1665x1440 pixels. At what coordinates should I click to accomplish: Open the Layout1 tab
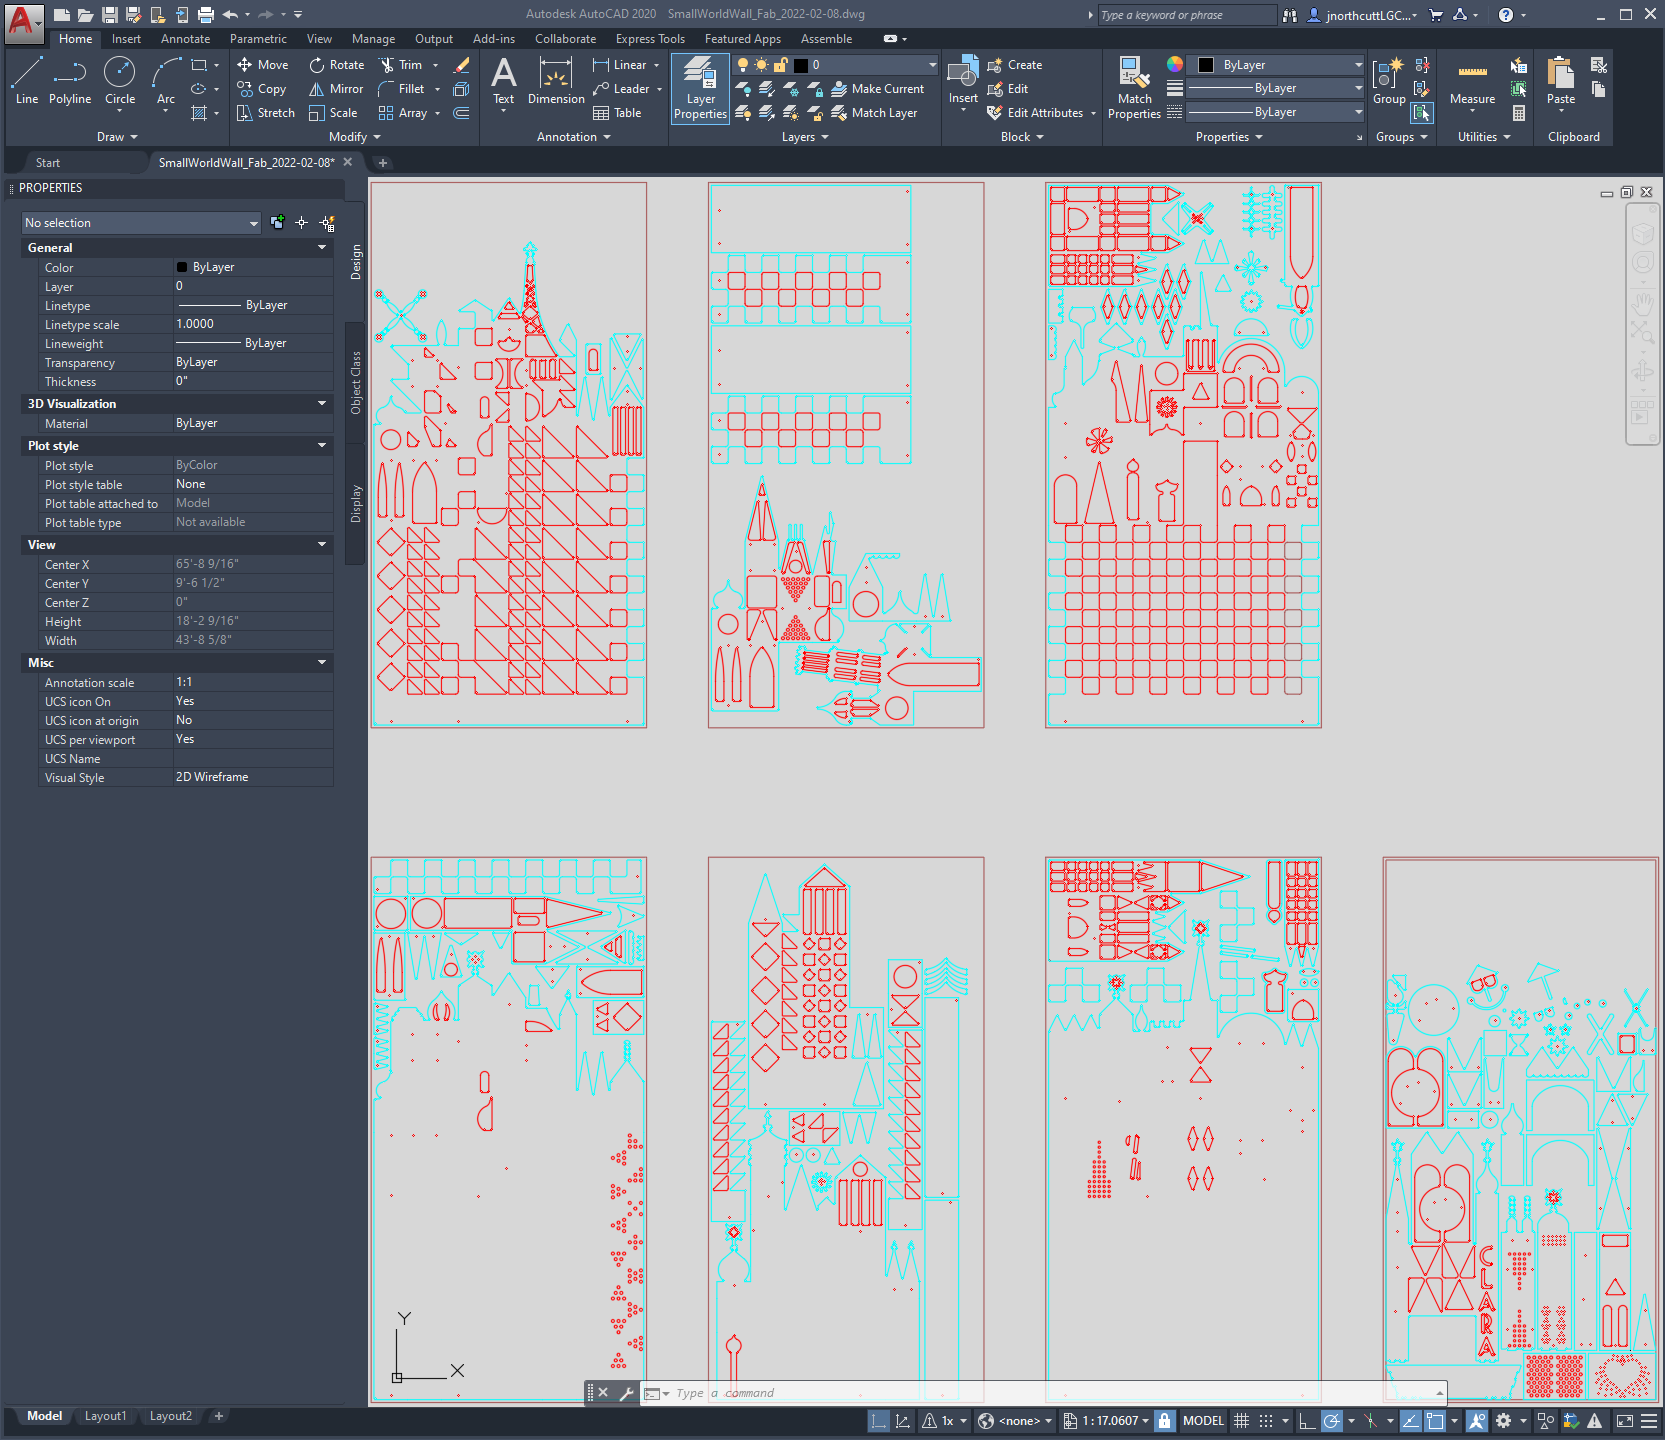pos(105,1415)
